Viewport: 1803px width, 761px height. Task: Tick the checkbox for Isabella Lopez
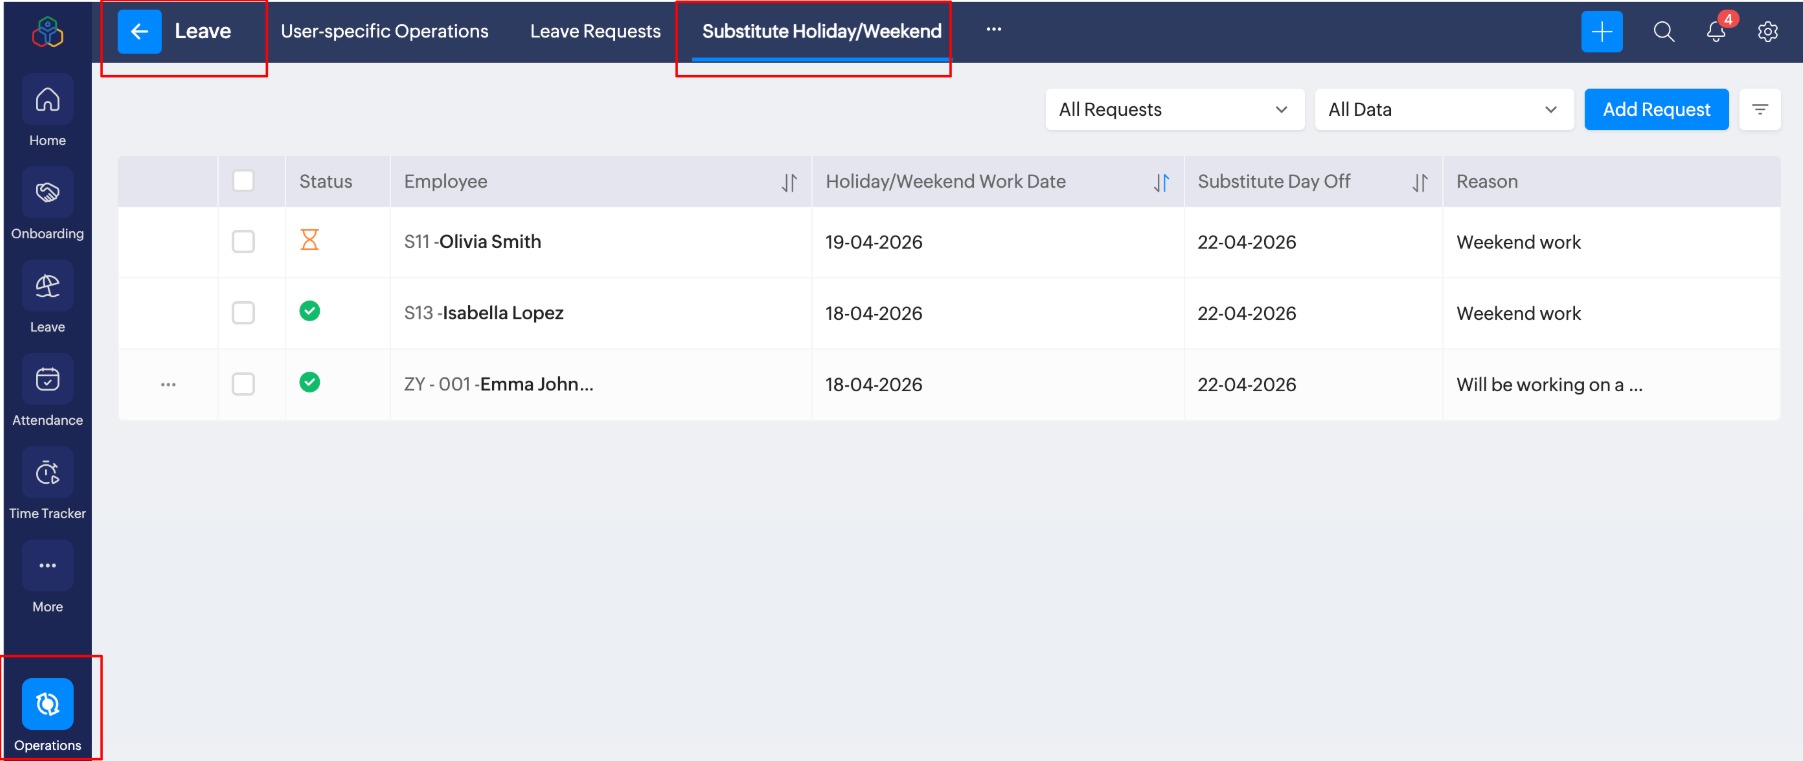243,313
